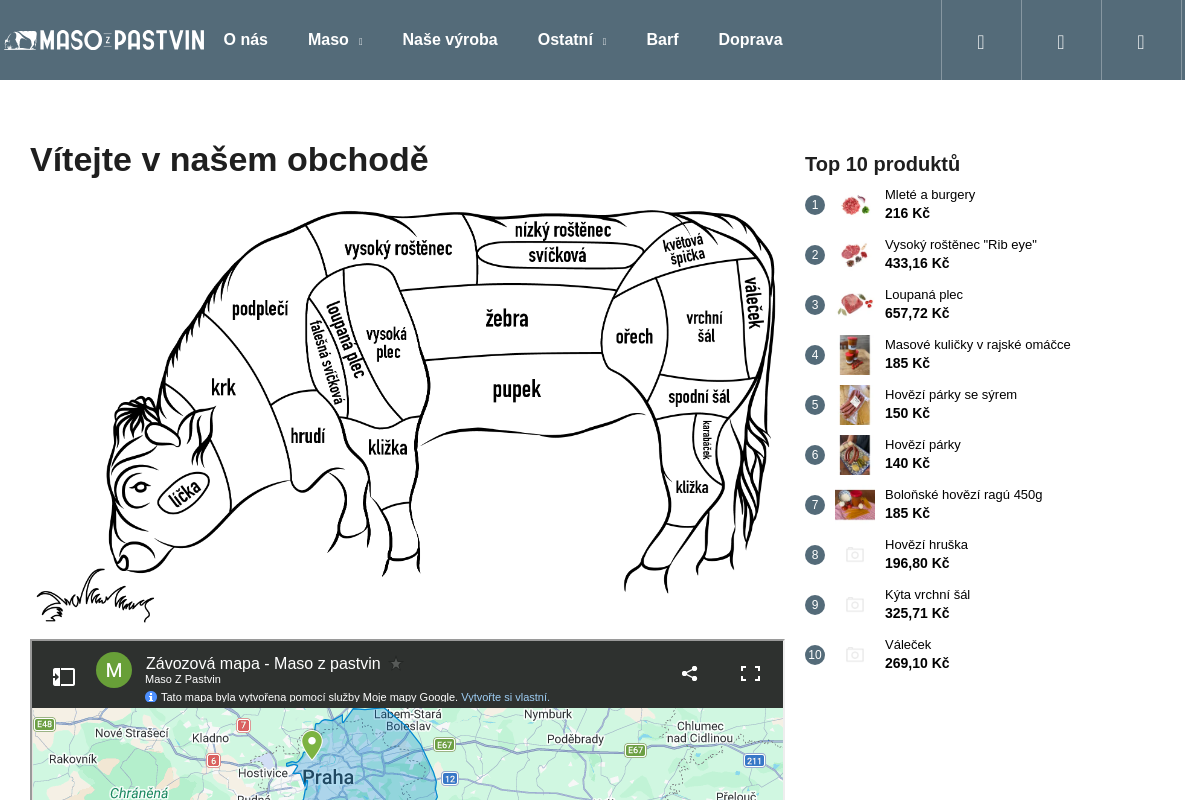
Task: Toggle the map legend sidebar panel
Action: pos(64,677)
